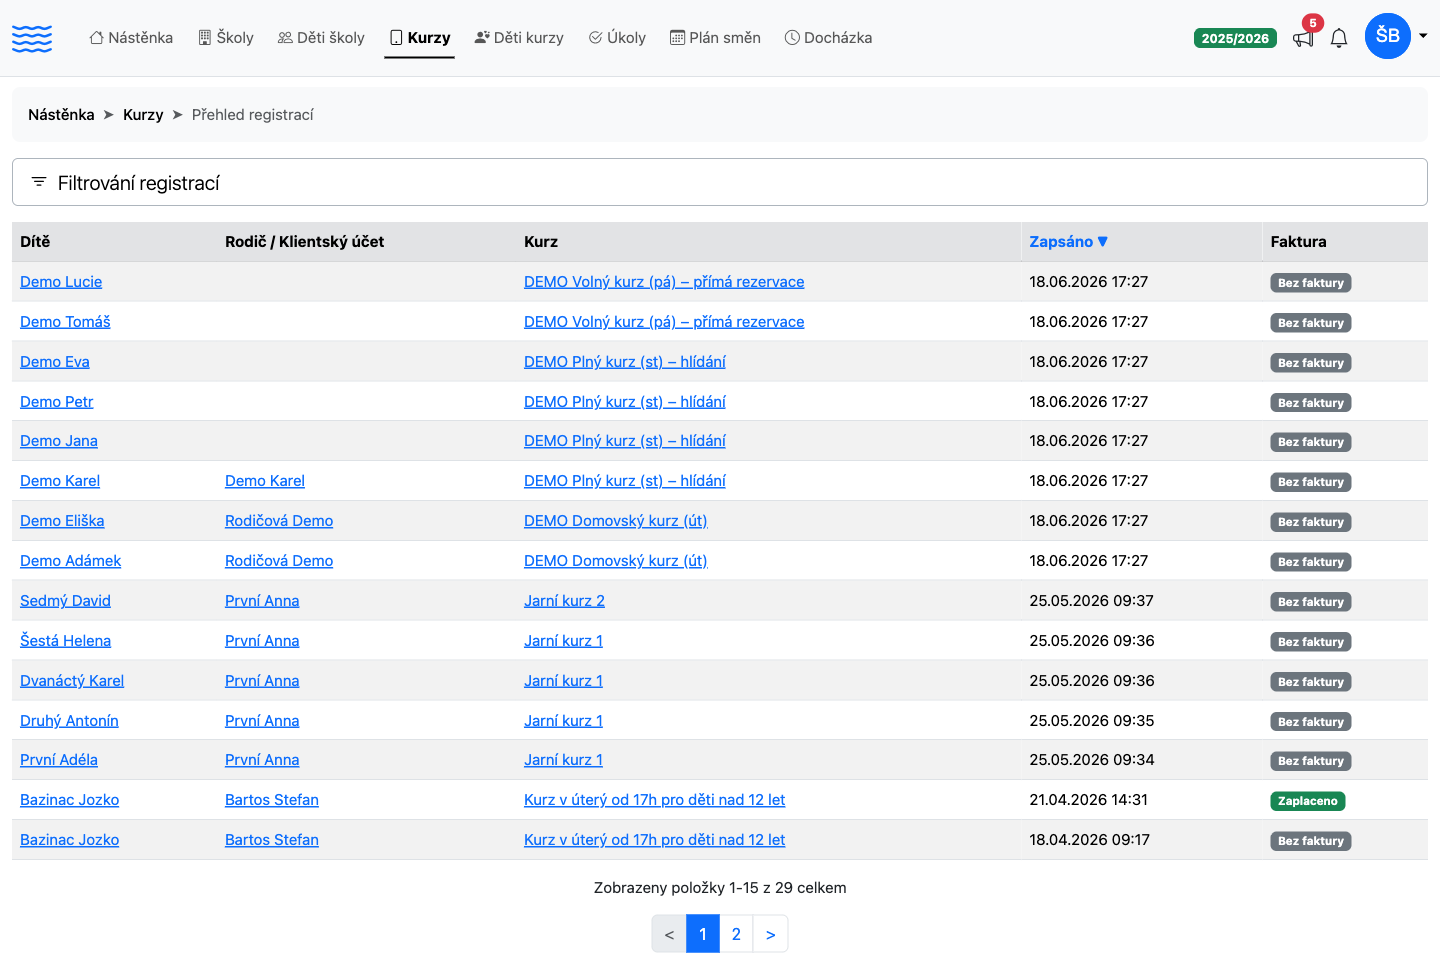Click the 2025/2026 school year badge
The image size is (1440, 969).
tap(1235, 38)
